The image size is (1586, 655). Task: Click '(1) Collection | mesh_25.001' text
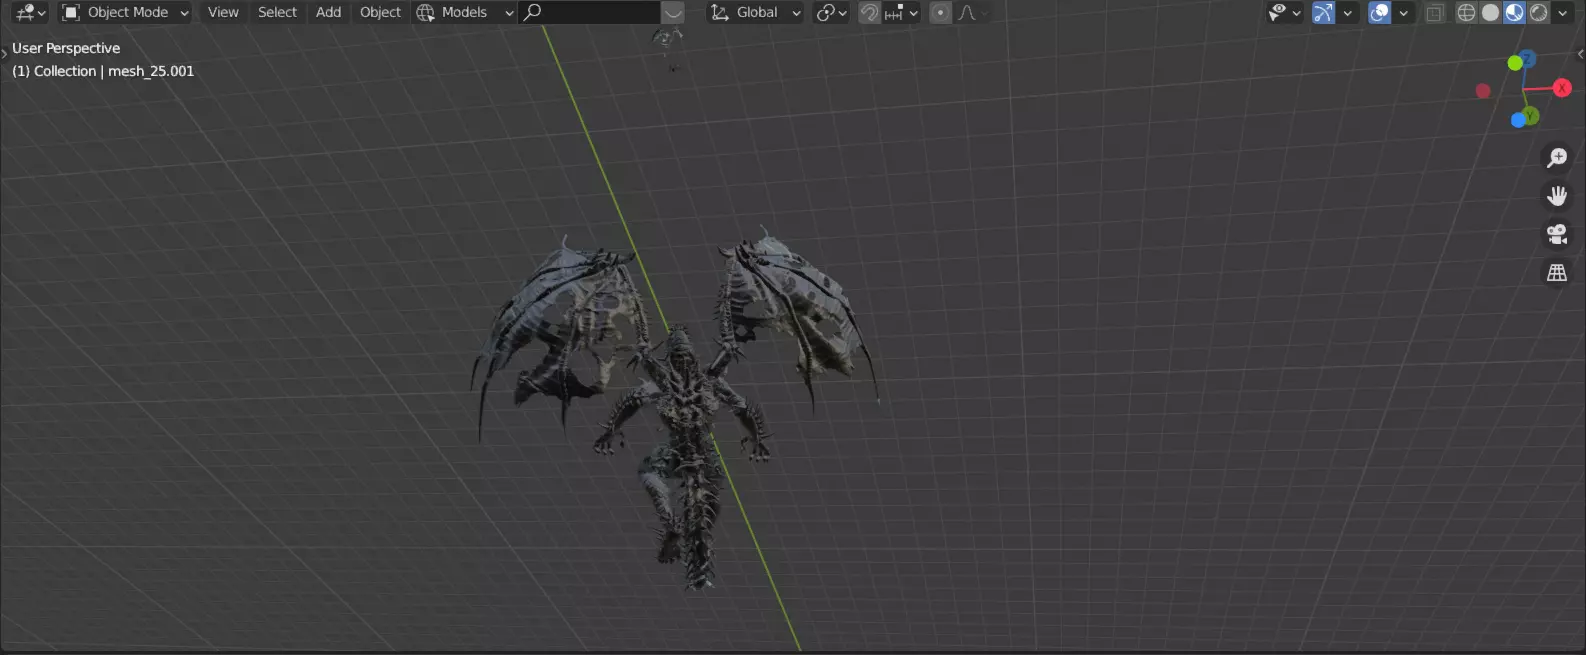coord(103,71)
